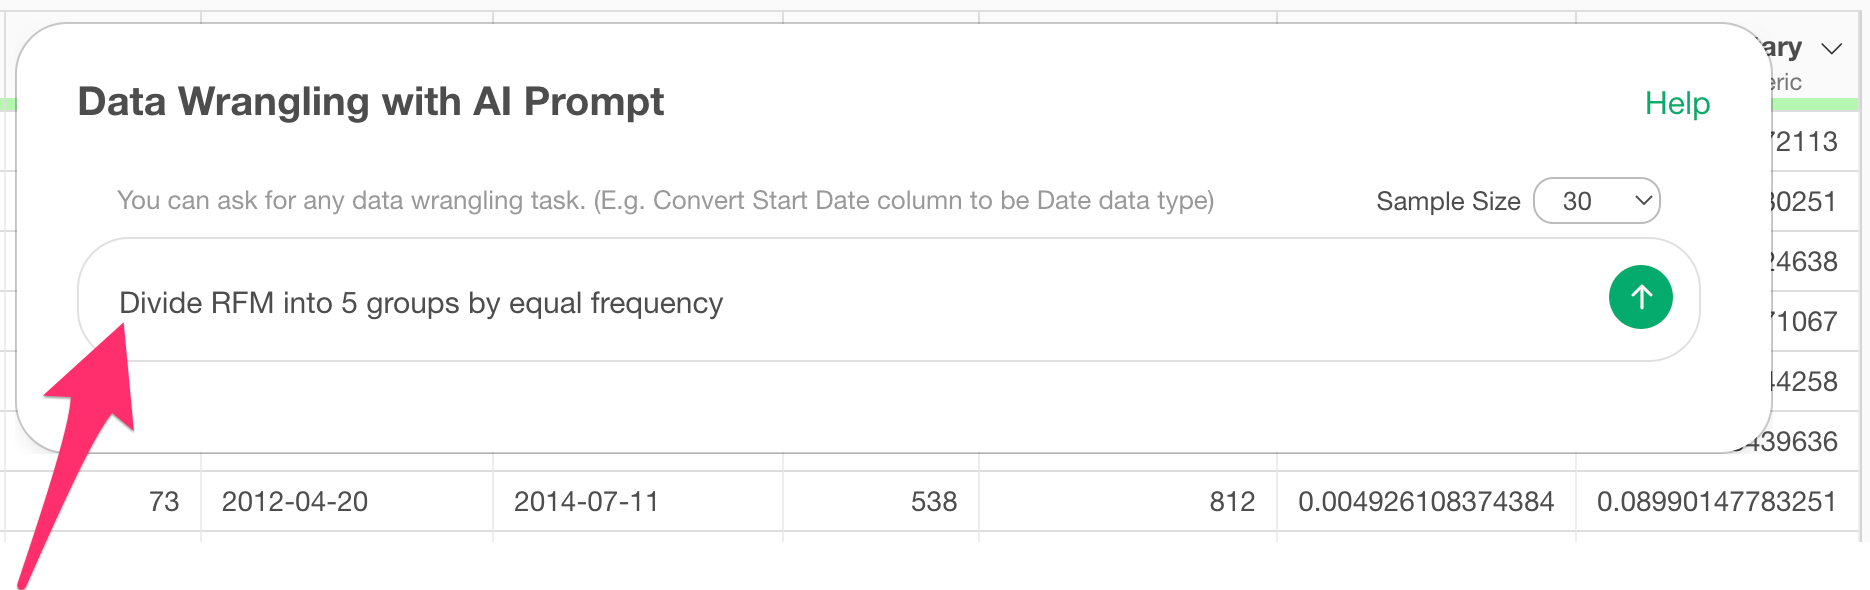Open the Help link

(1677, 103)
